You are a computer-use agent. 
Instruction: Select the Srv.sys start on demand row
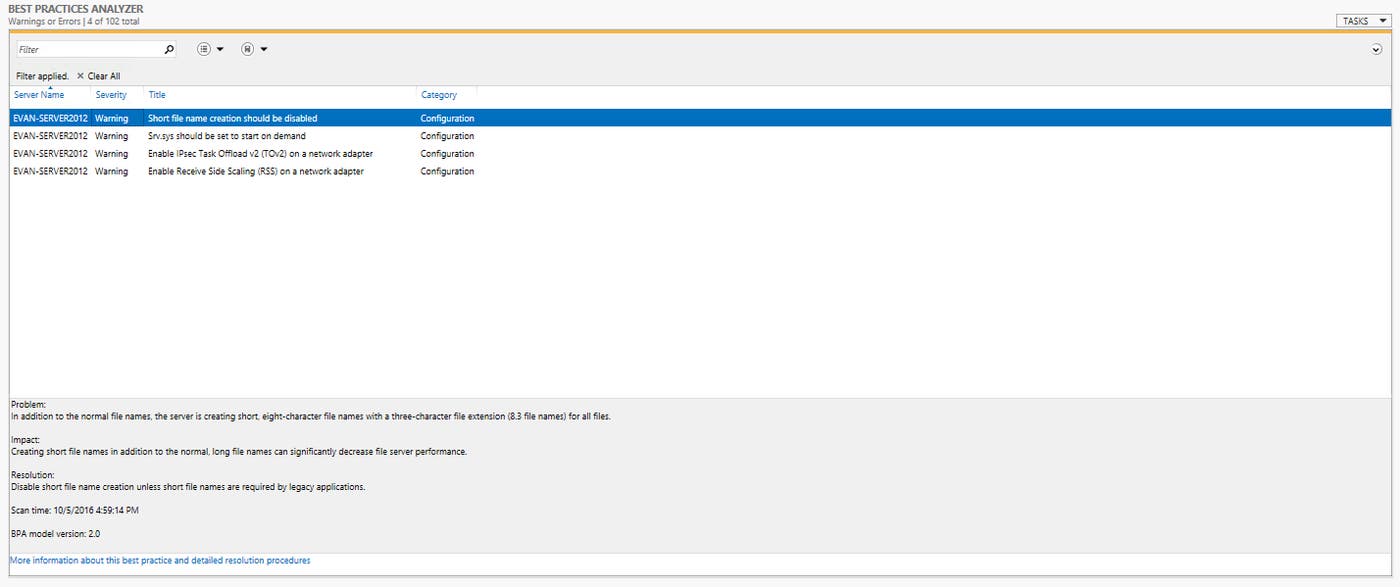(x=226, y=136)
